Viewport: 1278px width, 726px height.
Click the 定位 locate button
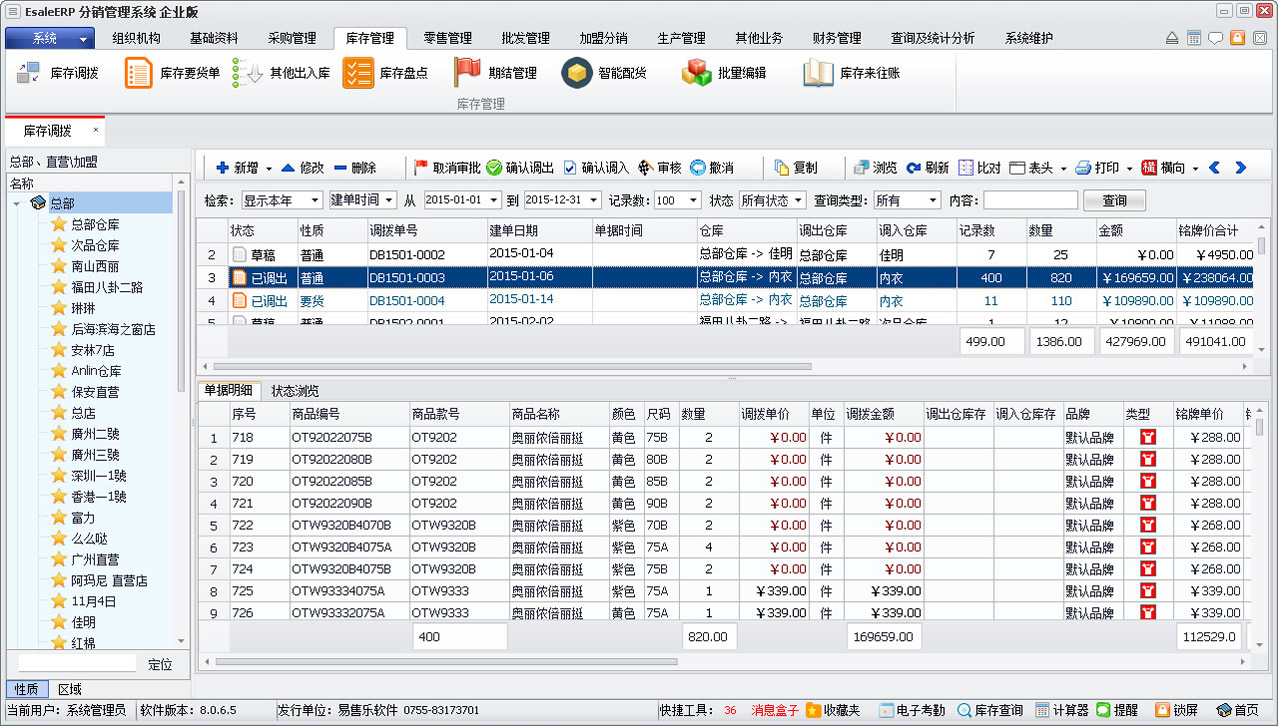pyautogui.click(x=160, y=664)
